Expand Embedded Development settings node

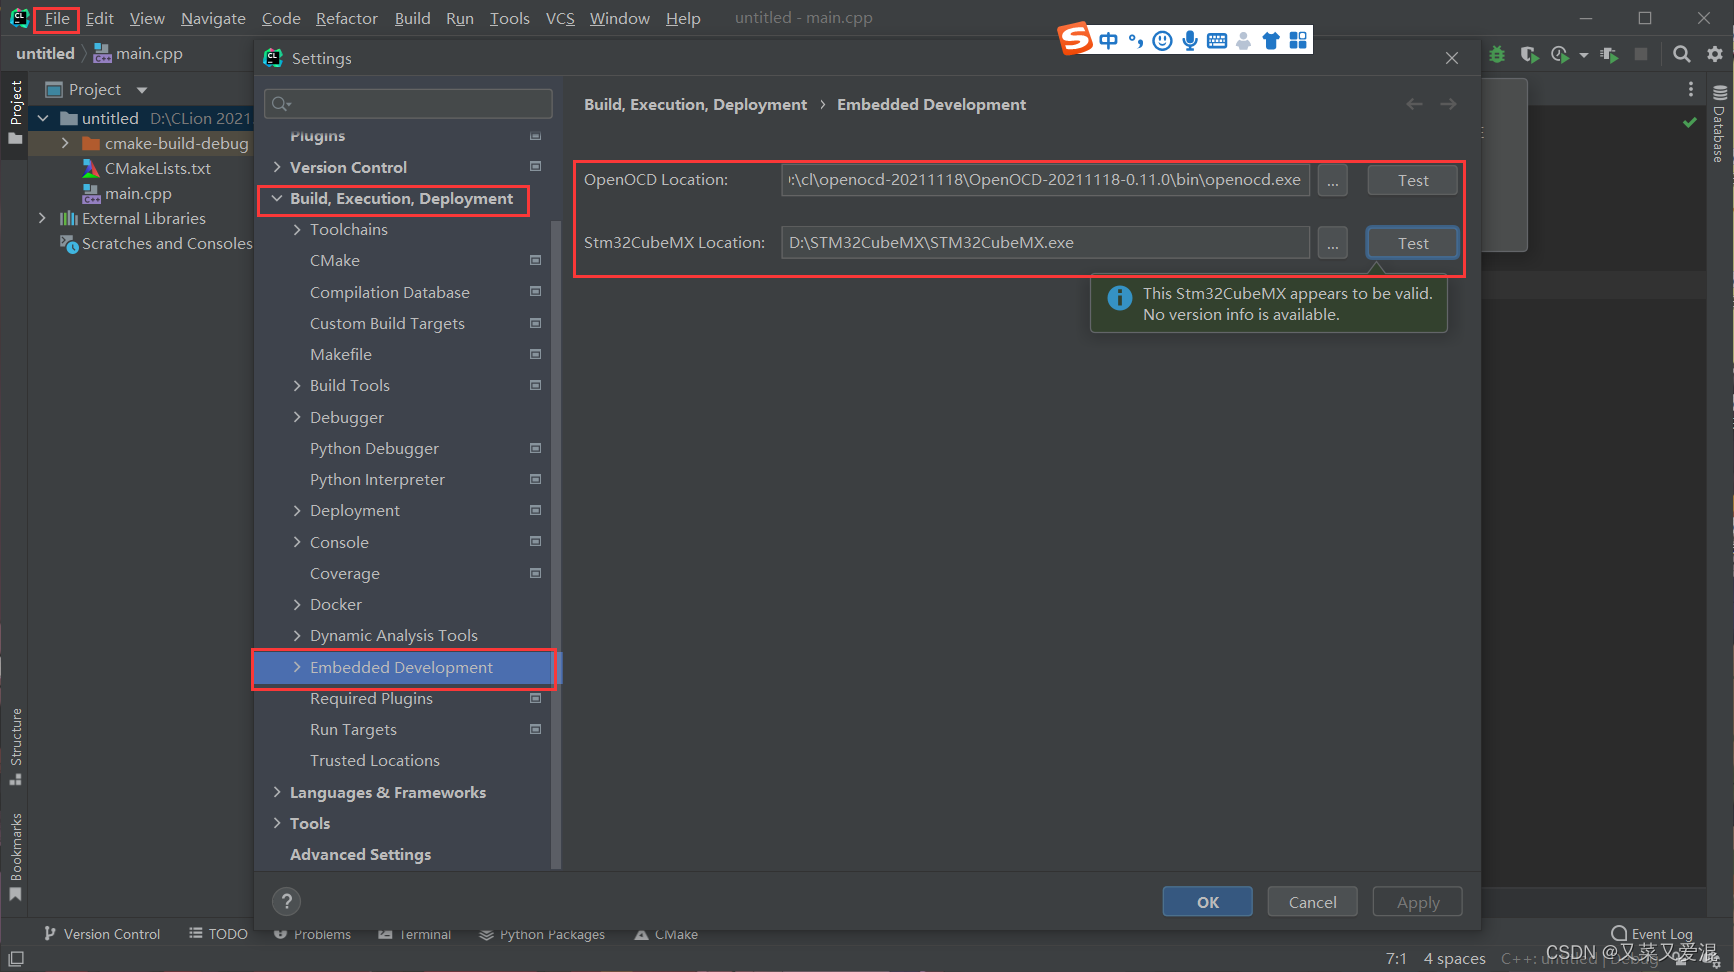[x=297, y=667]
